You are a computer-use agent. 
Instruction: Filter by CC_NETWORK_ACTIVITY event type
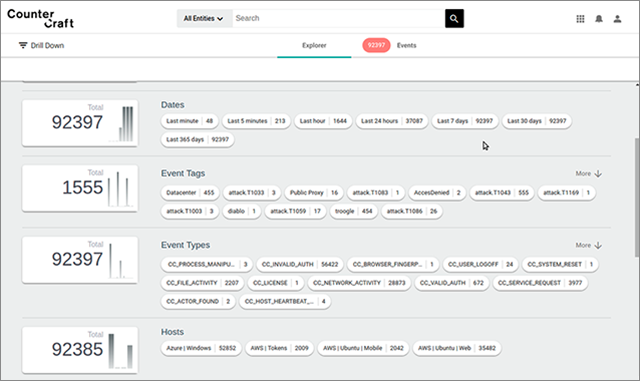tap(359, 283)
